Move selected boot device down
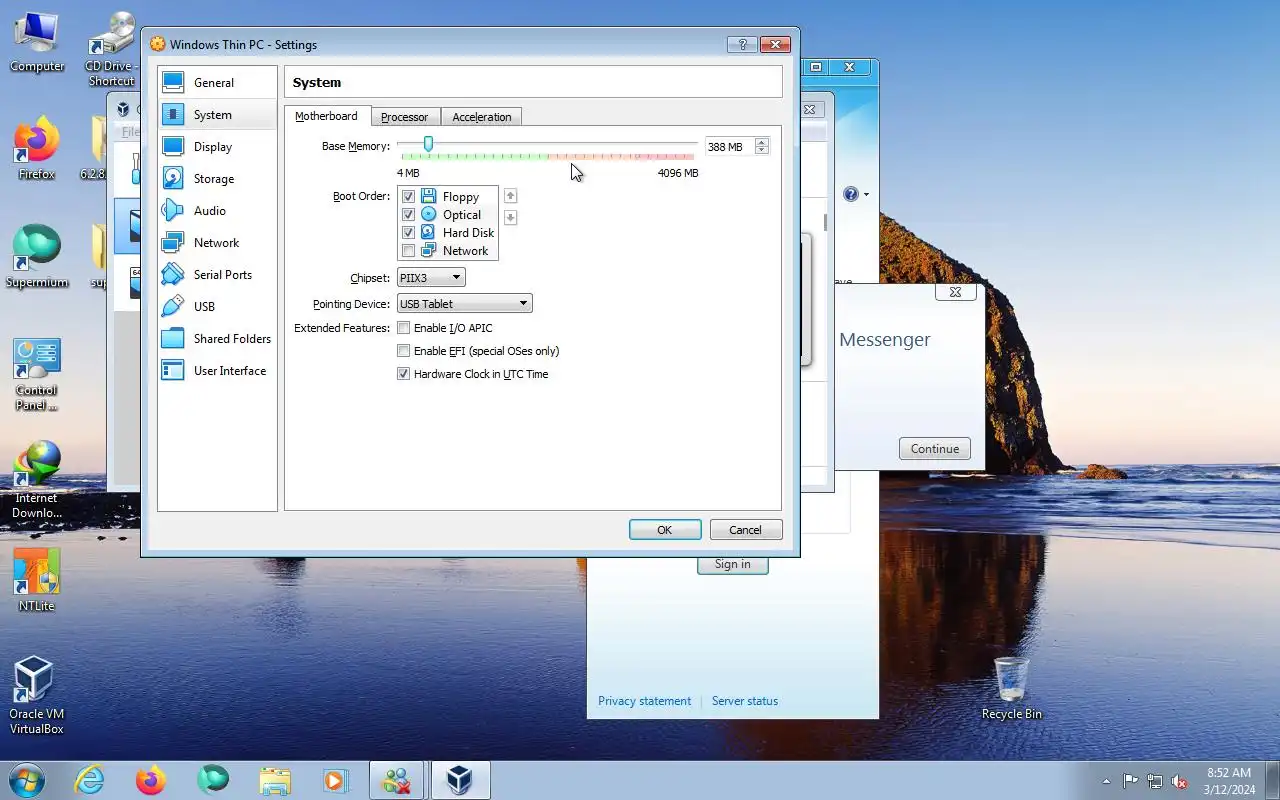The width and height of the screenshot is (1280, 800). click(x=510, y=217)
